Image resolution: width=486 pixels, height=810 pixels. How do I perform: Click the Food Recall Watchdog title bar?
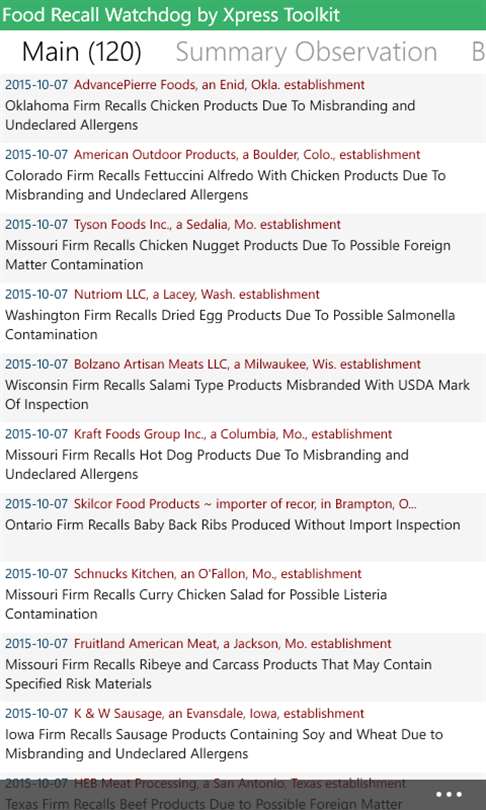243,15
